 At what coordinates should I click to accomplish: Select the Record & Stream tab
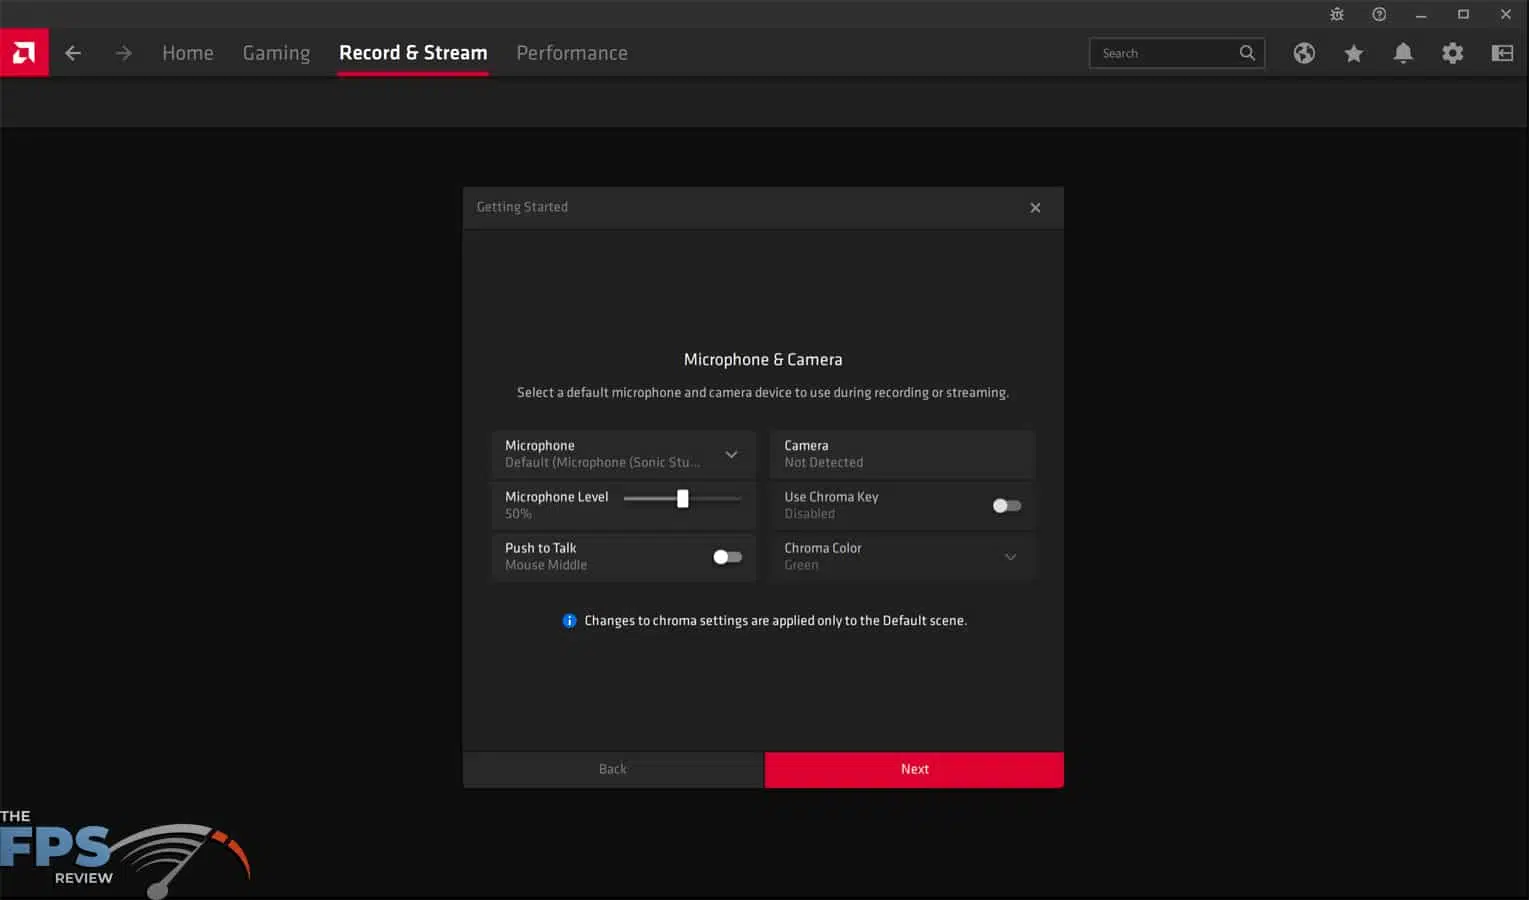pyautogui.click(x=413, y=53)
